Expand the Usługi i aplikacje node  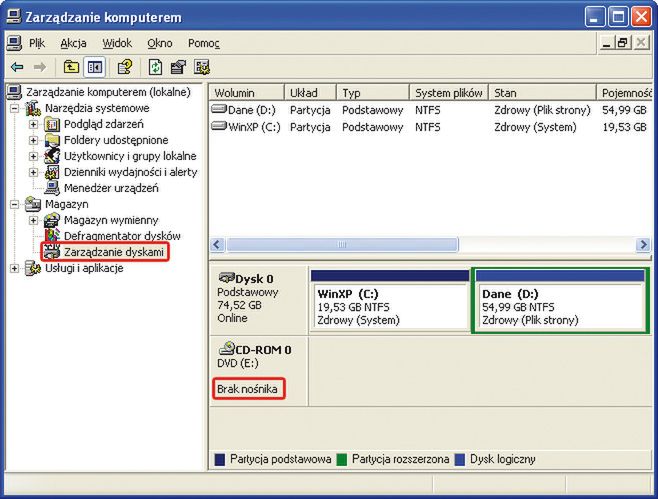[14, 268]
